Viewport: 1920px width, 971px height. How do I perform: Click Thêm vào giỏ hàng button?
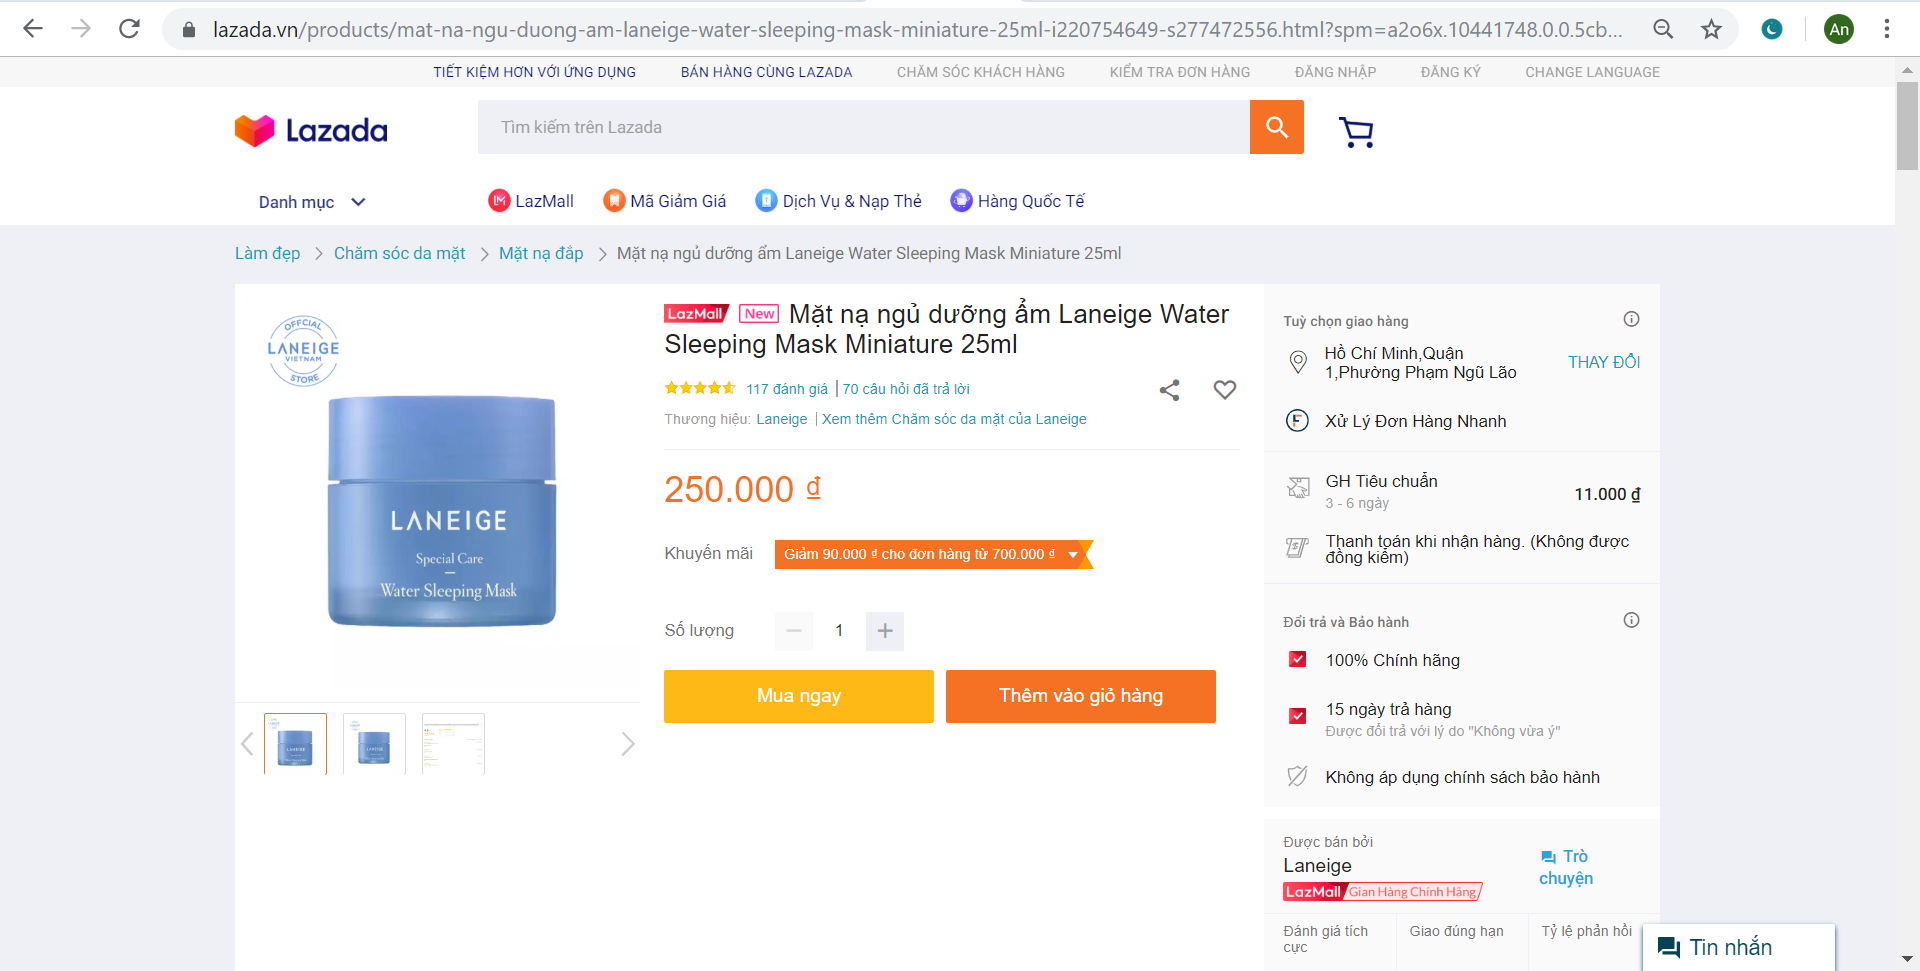(1081, 696)
